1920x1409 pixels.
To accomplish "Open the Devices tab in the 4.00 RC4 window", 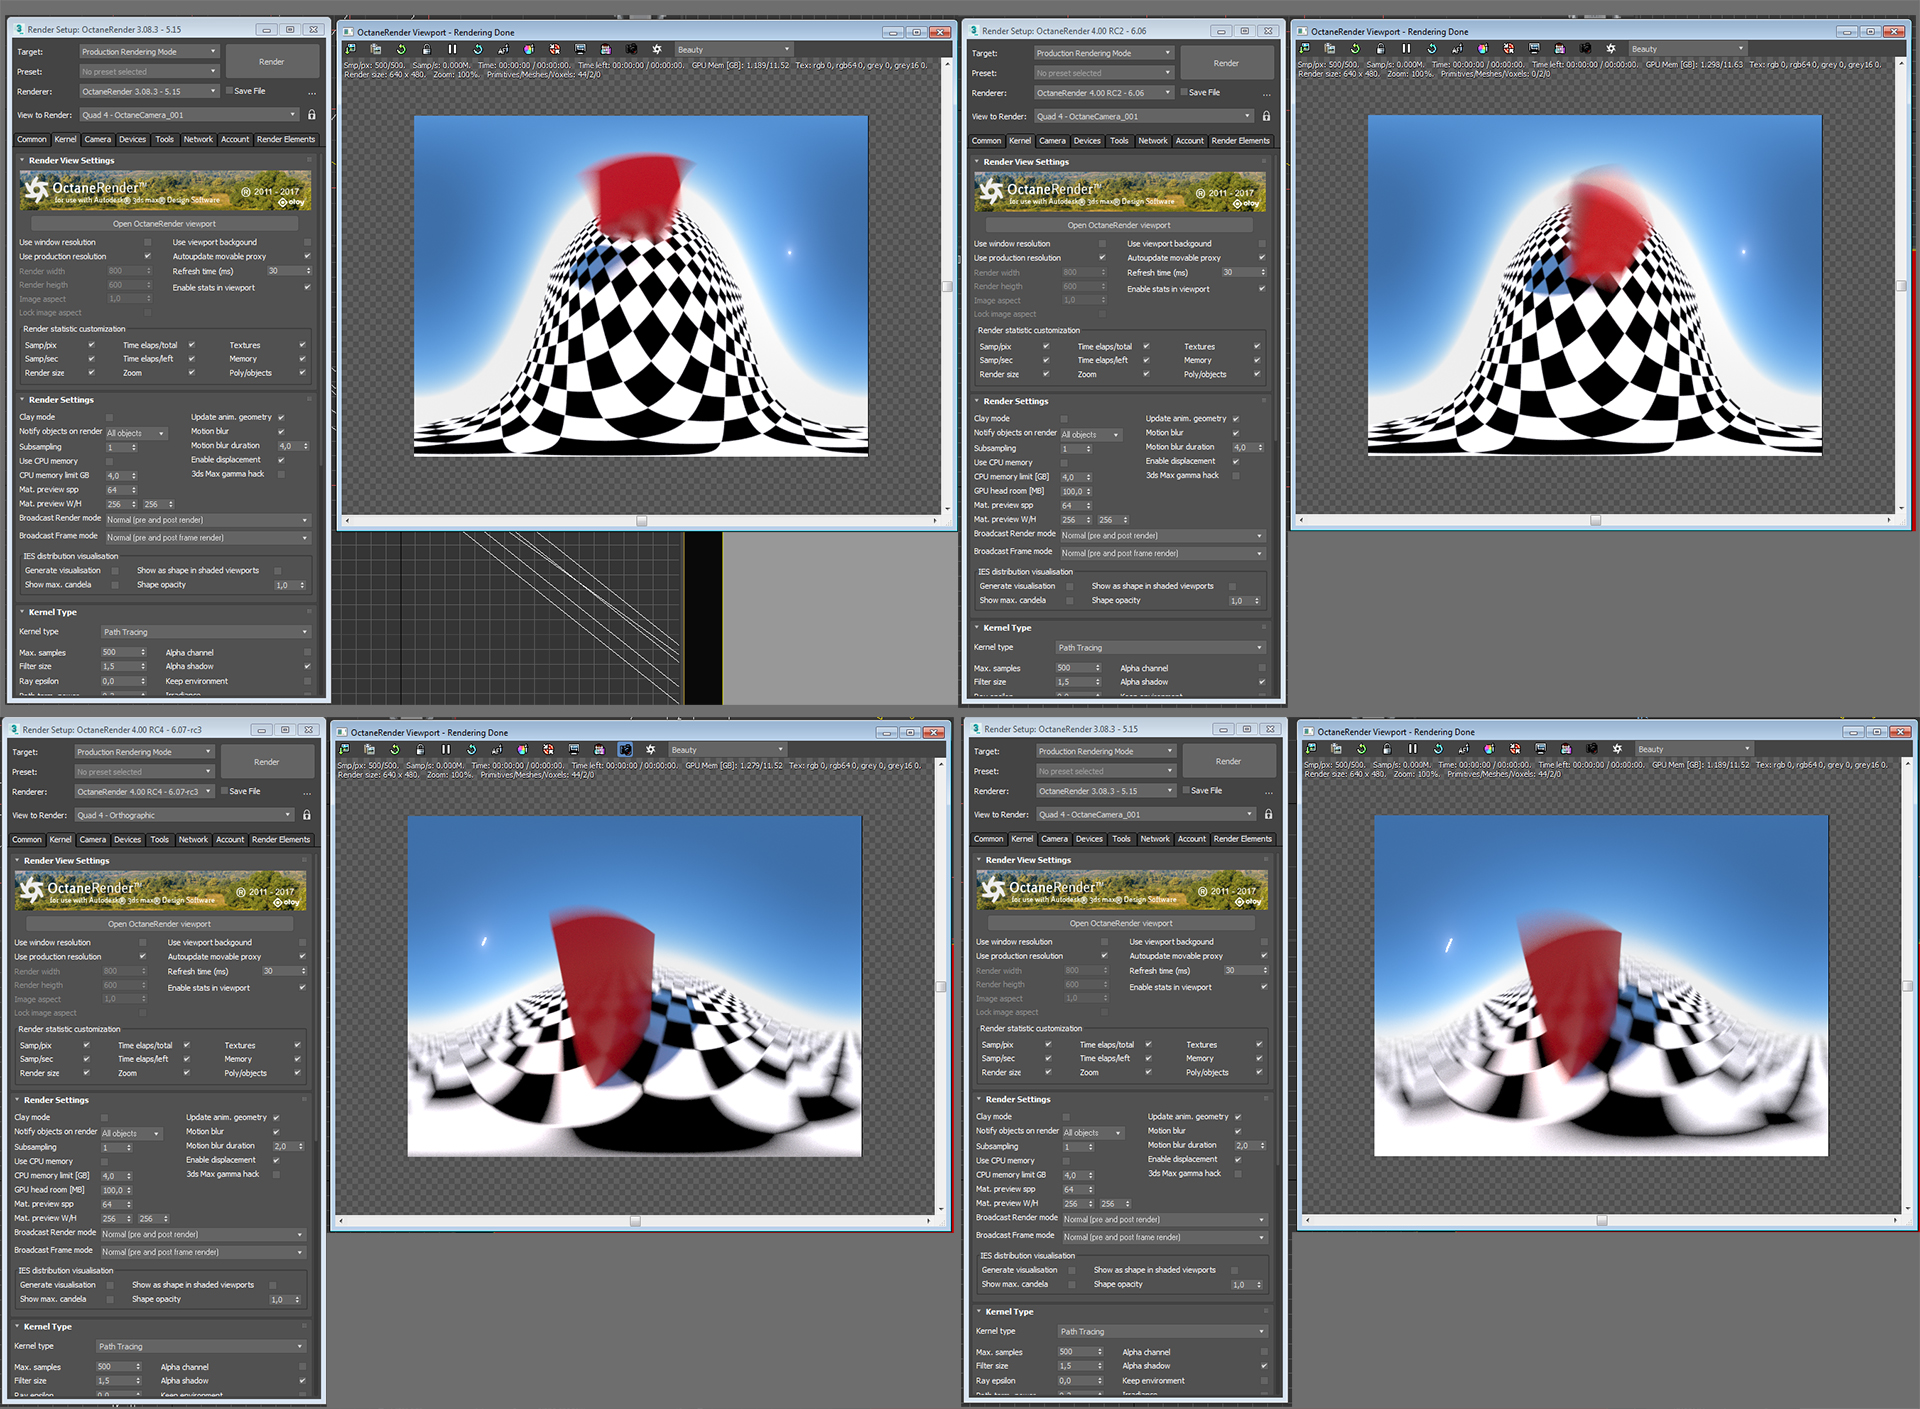I will click(127, 840).
